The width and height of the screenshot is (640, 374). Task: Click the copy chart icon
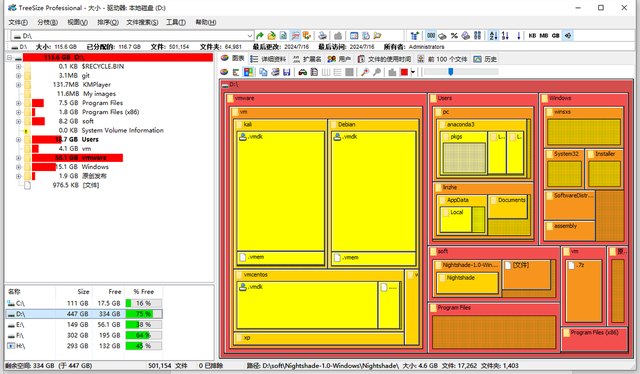point(263,72)
